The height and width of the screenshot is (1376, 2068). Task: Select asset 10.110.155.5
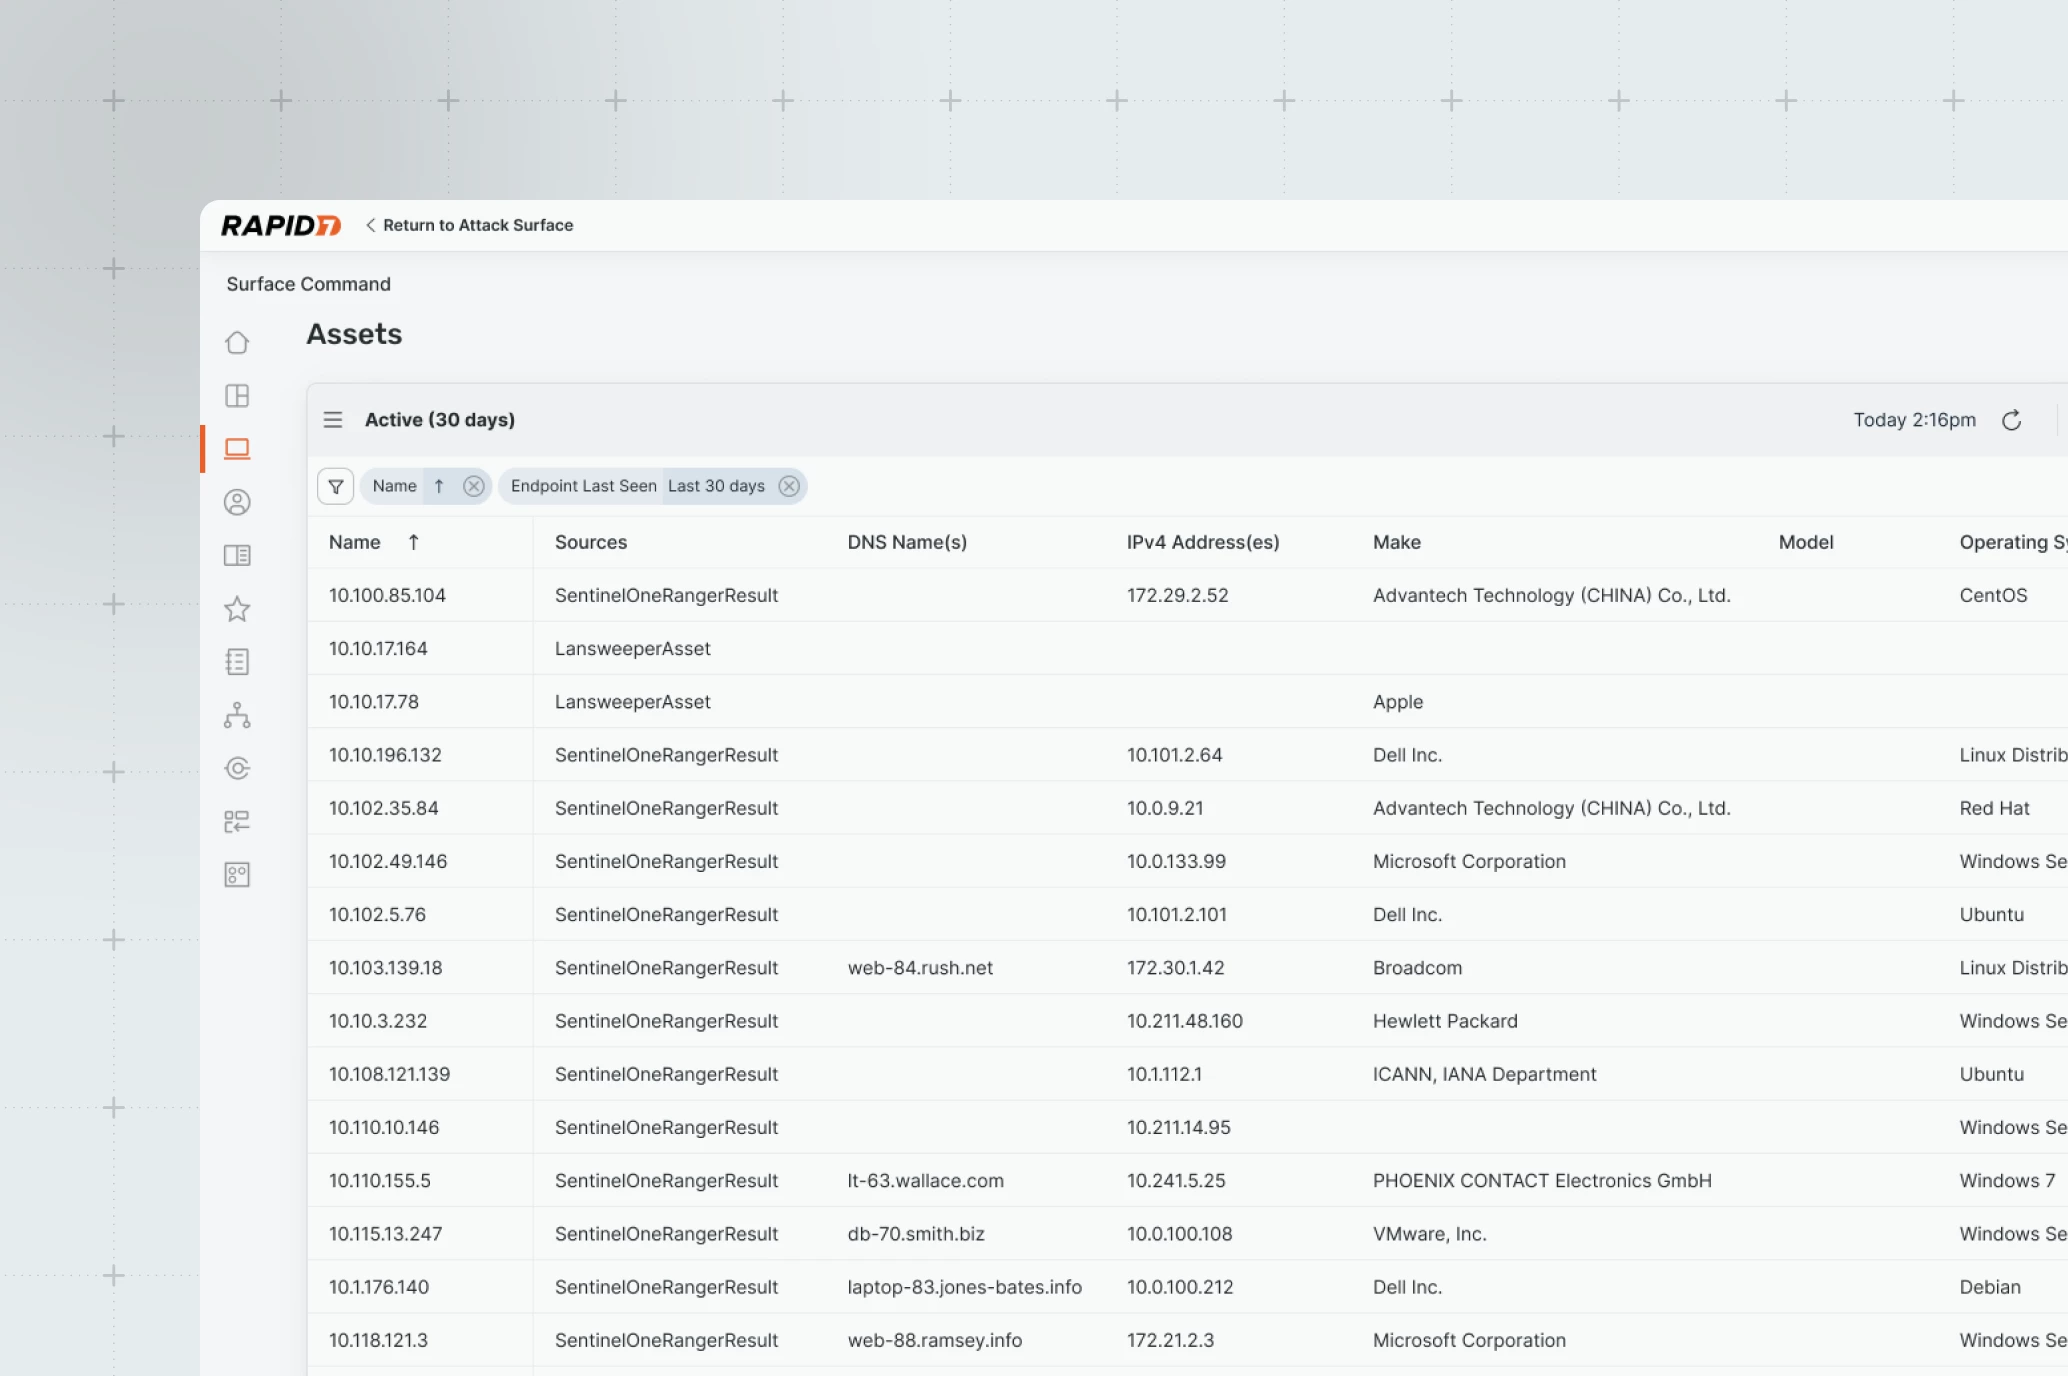pos(380,1180)
